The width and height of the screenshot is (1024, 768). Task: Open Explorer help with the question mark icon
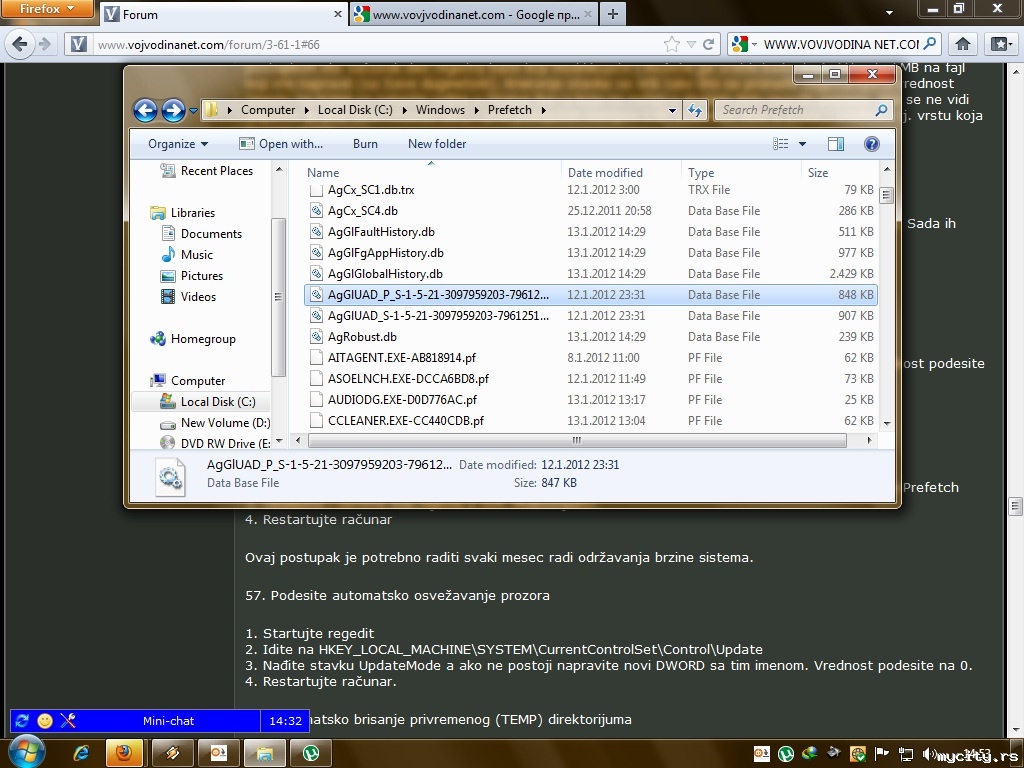[871, 144]
